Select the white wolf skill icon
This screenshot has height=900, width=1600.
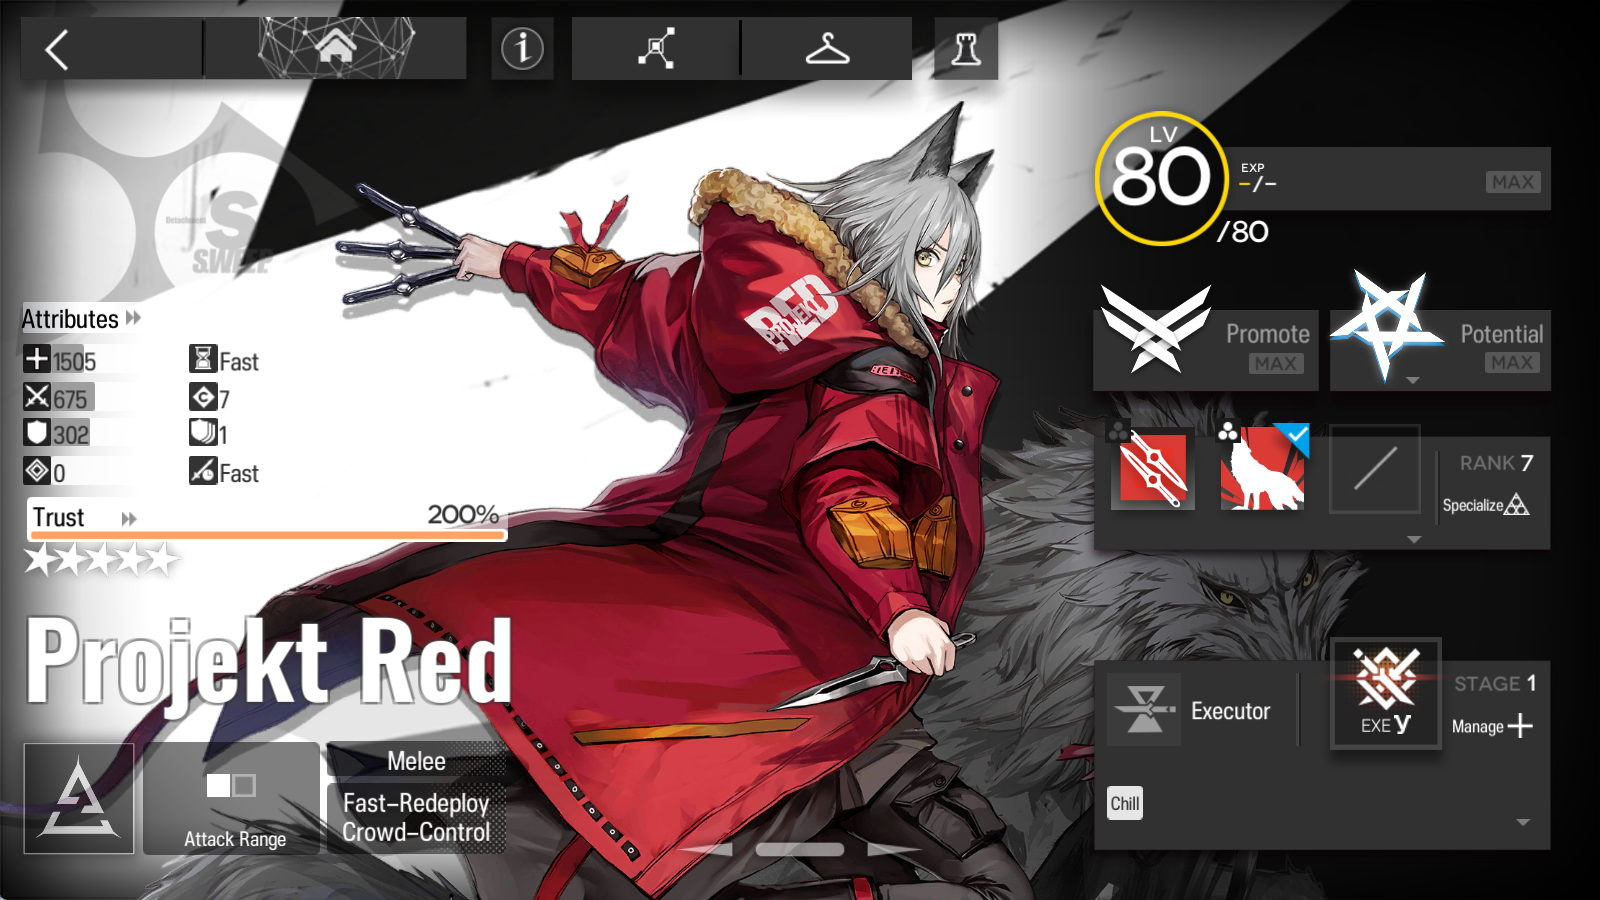[x=1263, y=468]
